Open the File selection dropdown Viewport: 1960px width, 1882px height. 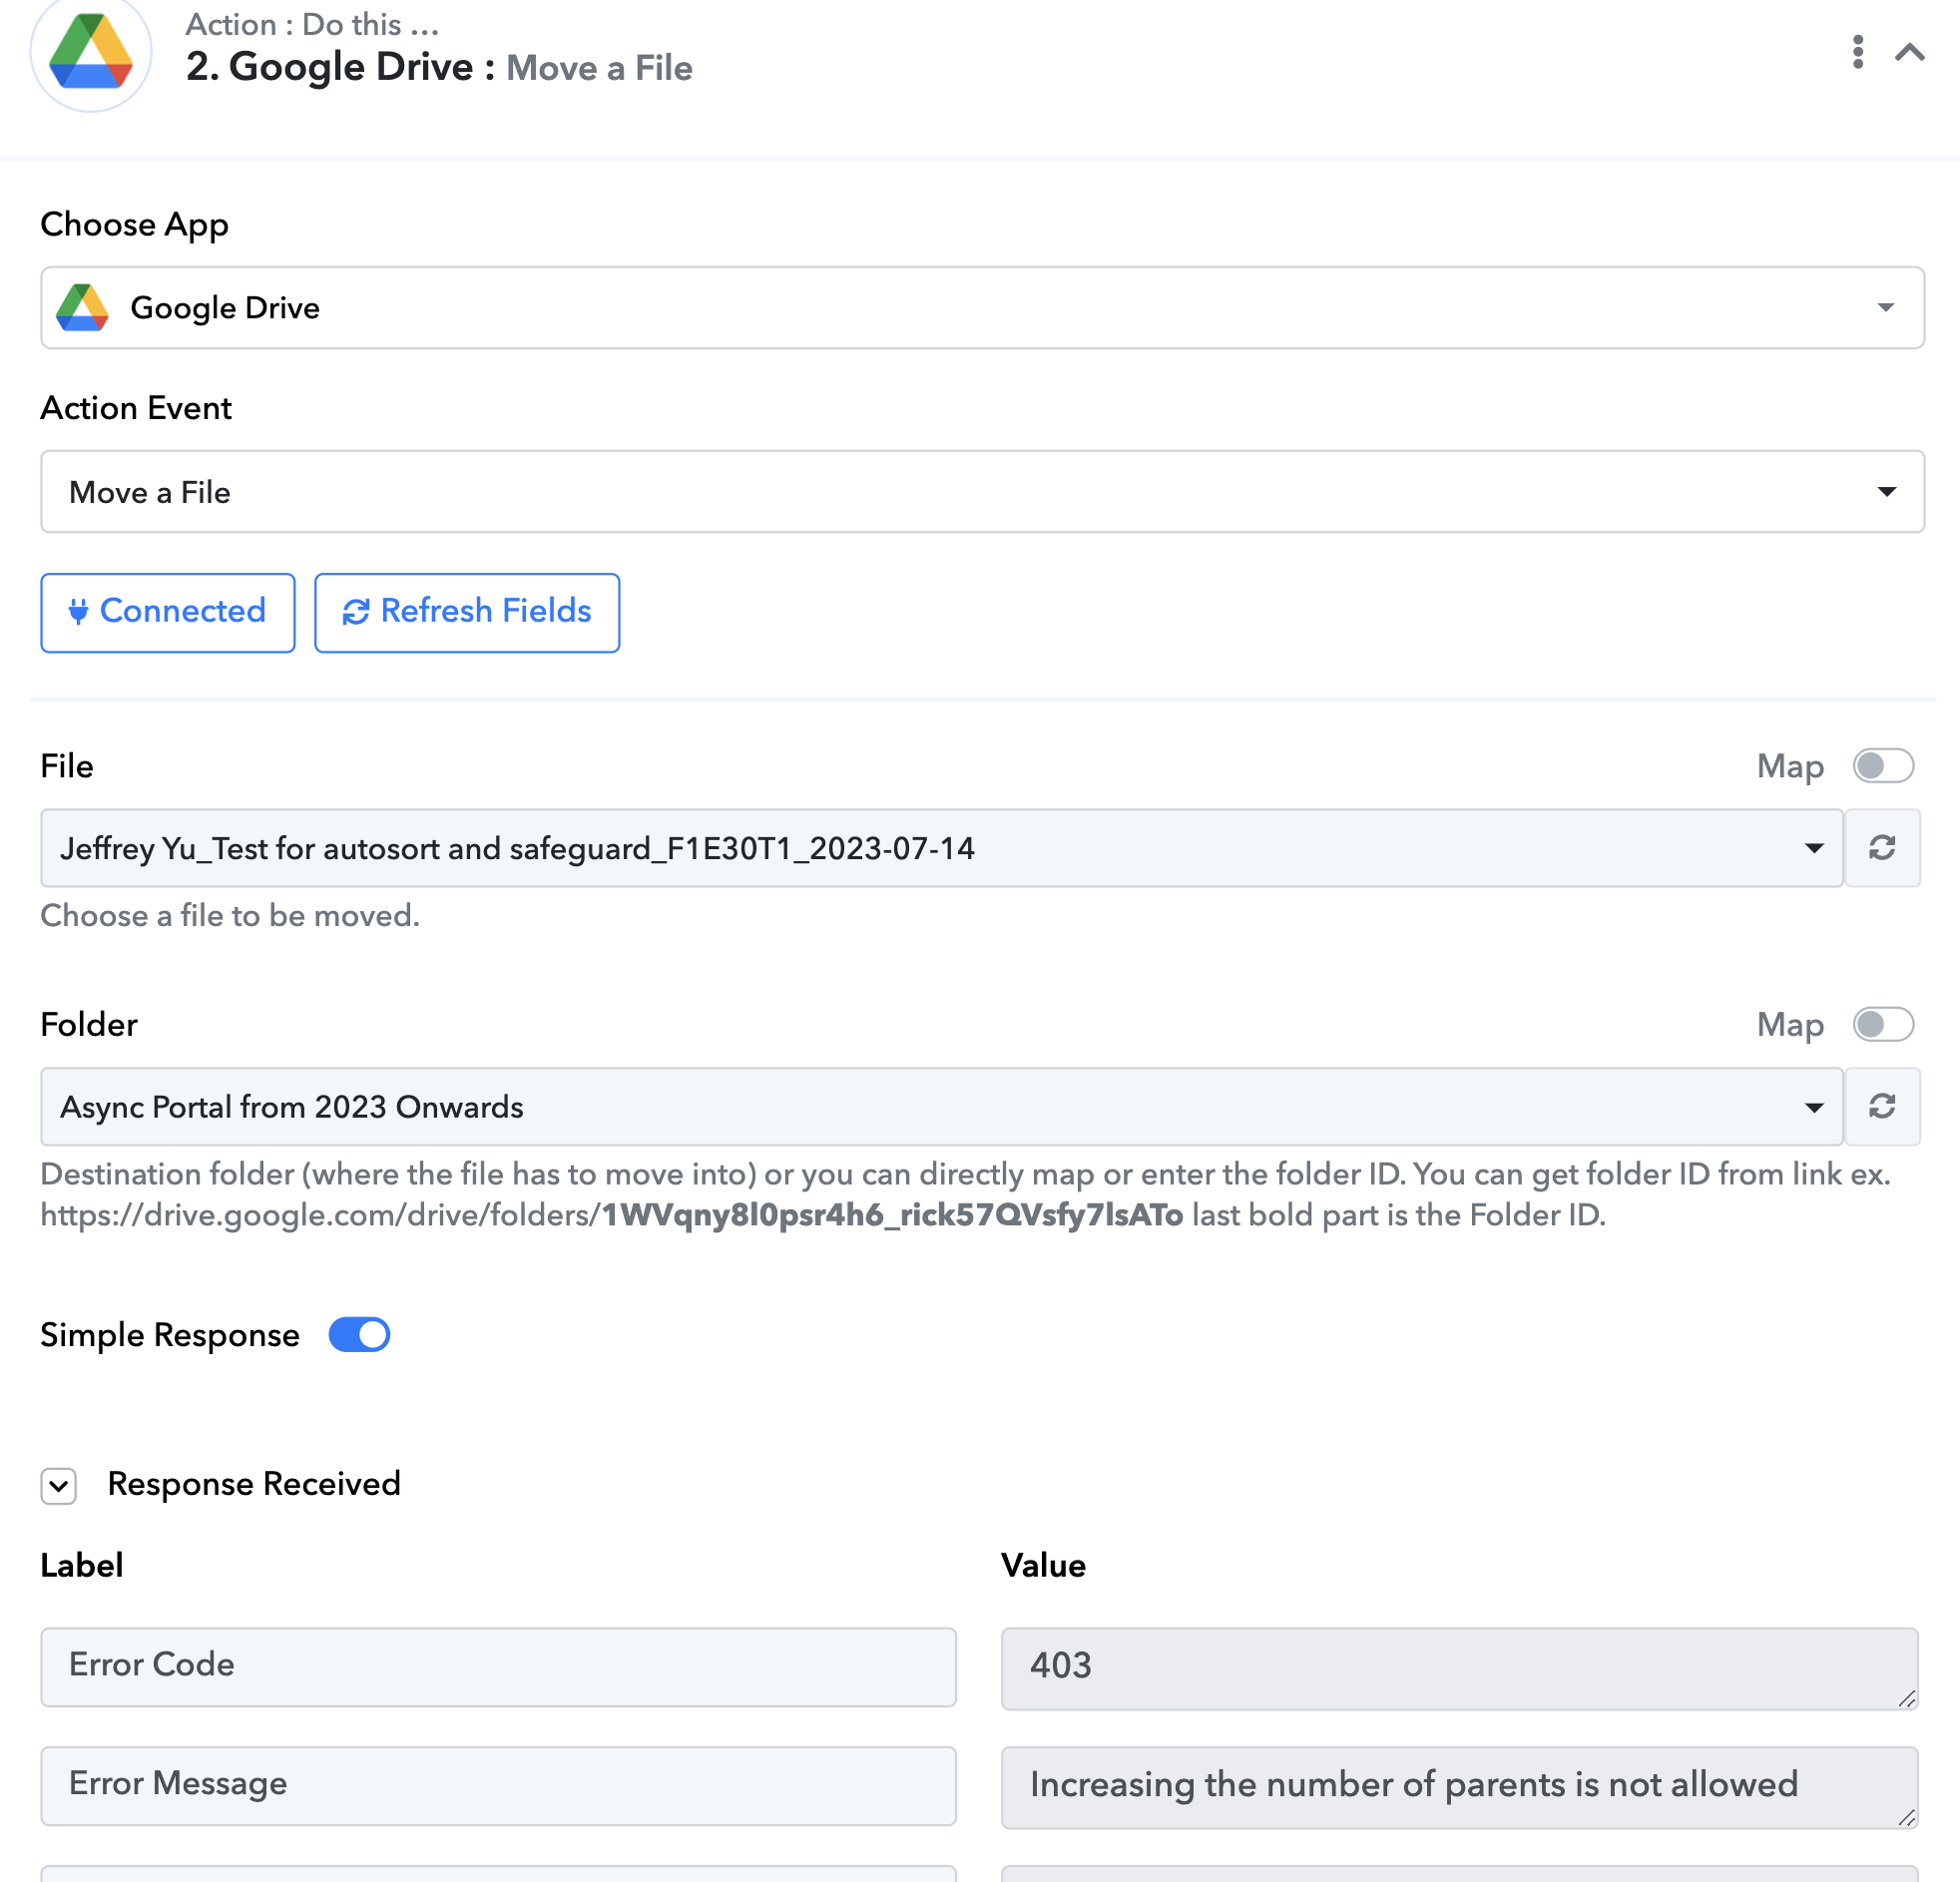(941, 848)
